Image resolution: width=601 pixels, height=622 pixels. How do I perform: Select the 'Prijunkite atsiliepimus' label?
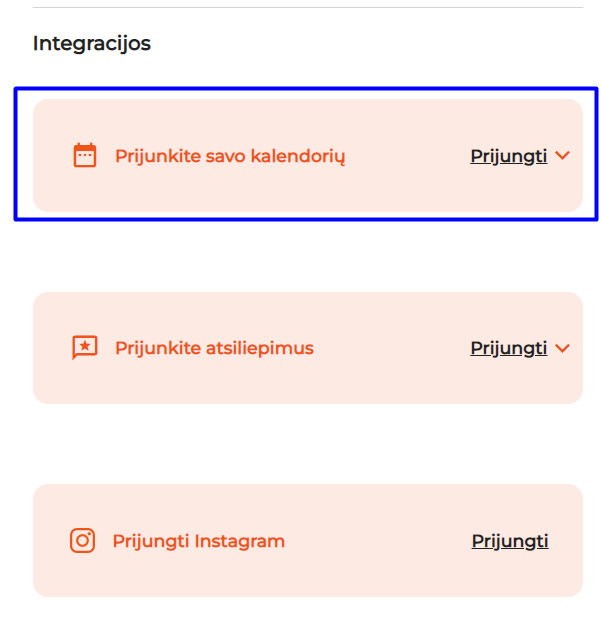pyautogui.click(x=214, y=348)
